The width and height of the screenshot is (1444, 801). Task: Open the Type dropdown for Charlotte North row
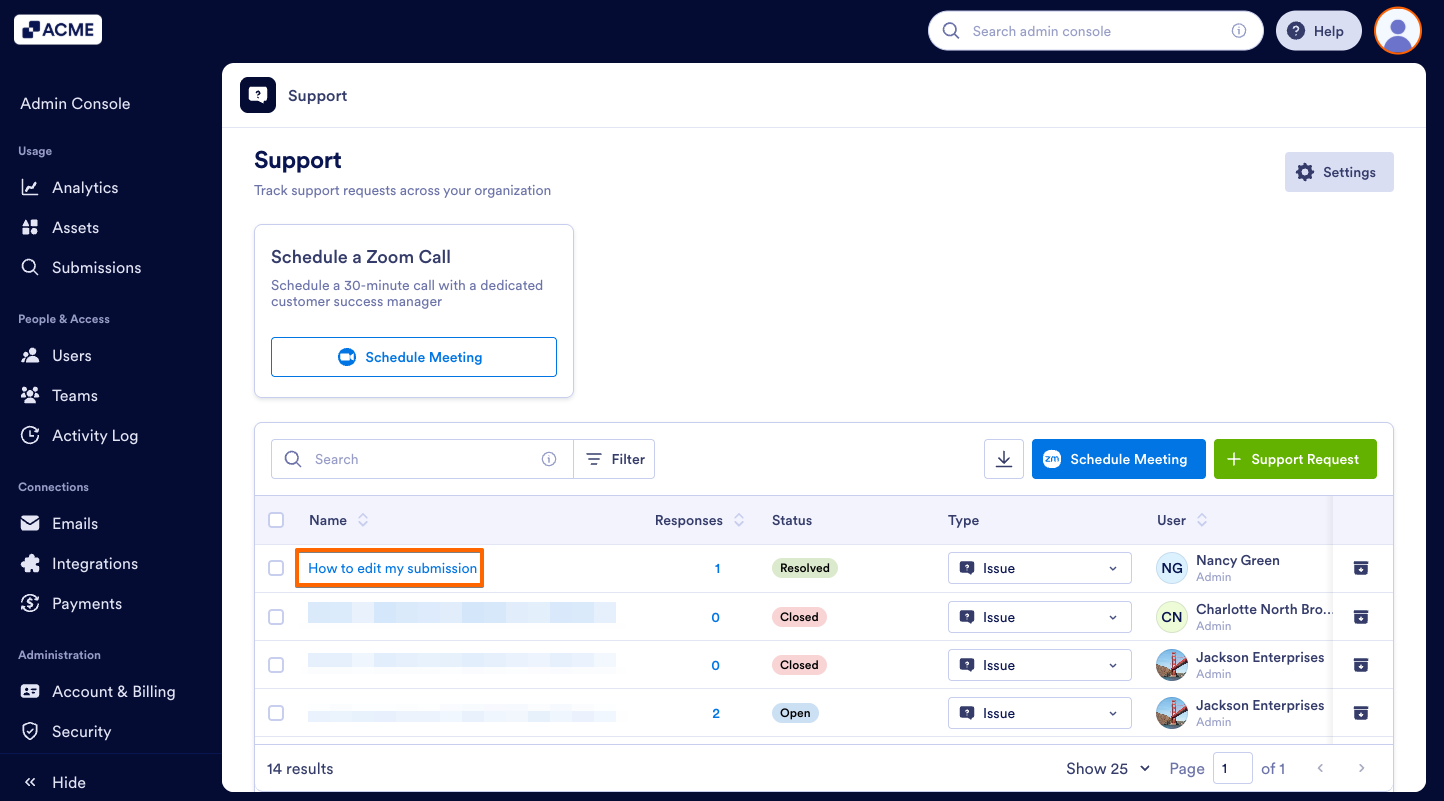point(1040,617)
